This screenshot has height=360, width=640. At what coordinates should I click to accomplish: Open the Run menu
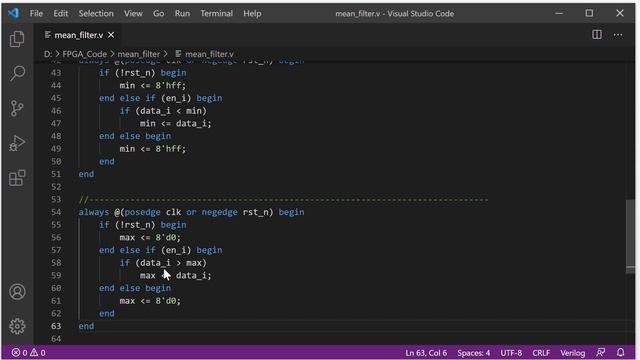click(x=182, y=13)
